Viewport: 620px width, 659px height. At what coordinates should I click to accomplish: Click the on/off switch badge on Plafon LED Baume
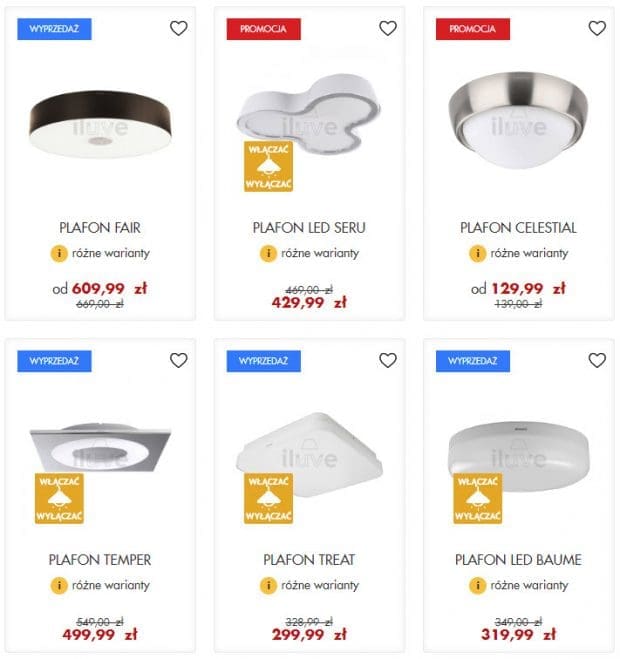pos(477,498)
